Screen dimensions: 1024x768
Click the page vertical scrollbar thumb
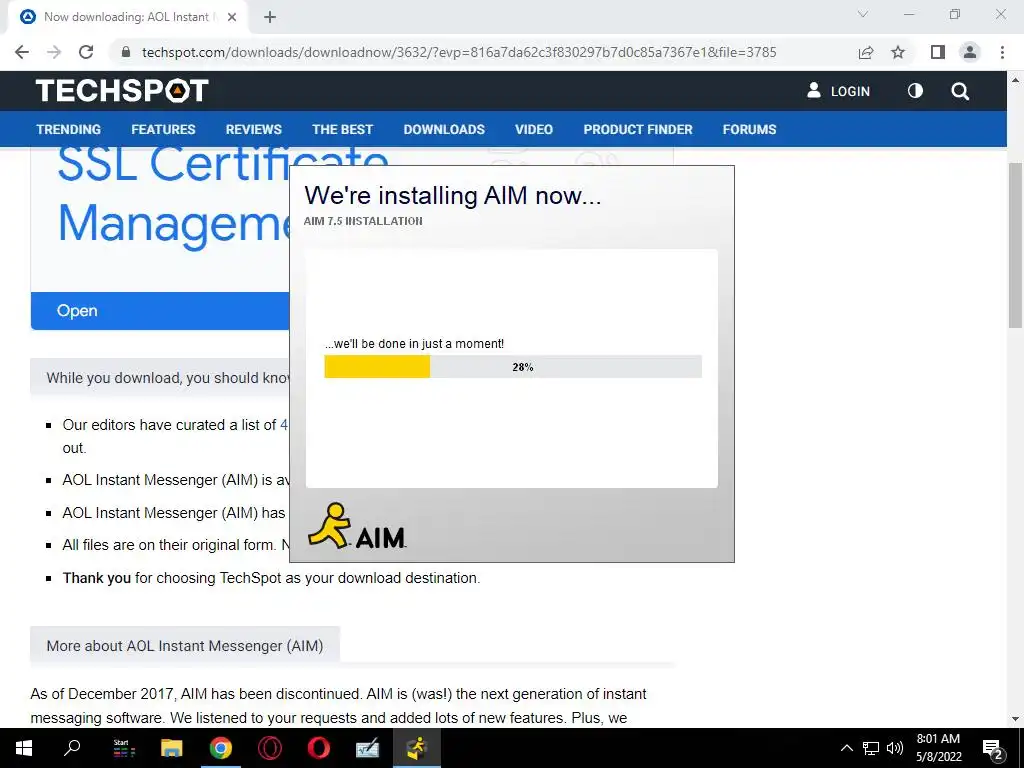click(1015, 245)
